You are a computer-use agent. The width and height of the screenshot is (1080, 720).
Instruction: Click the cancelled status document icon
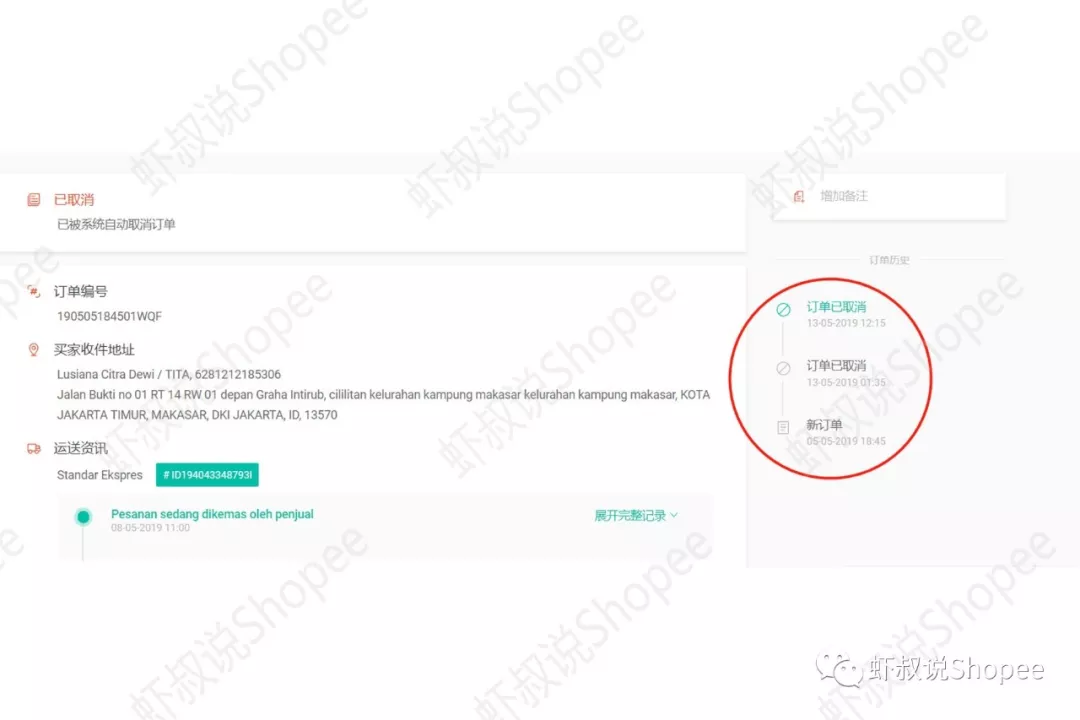(33, 200)
